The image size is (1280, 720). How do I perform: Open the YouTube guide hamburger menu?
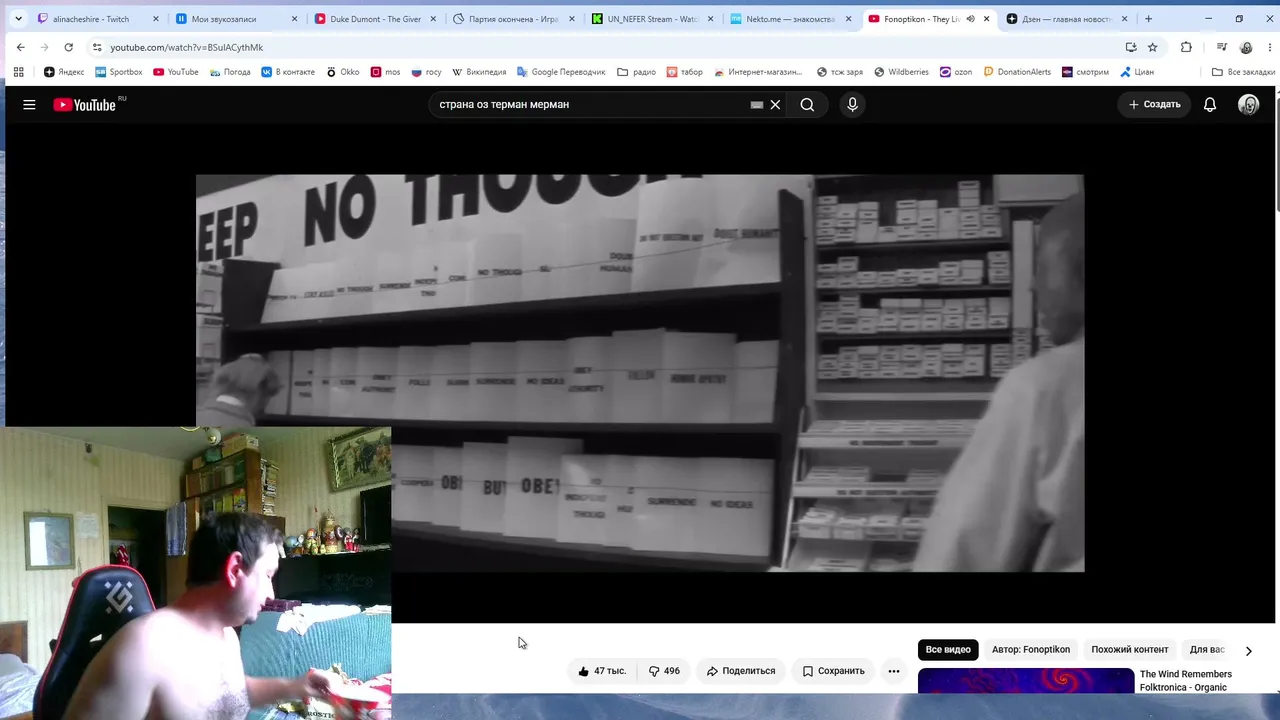(29, 104)
